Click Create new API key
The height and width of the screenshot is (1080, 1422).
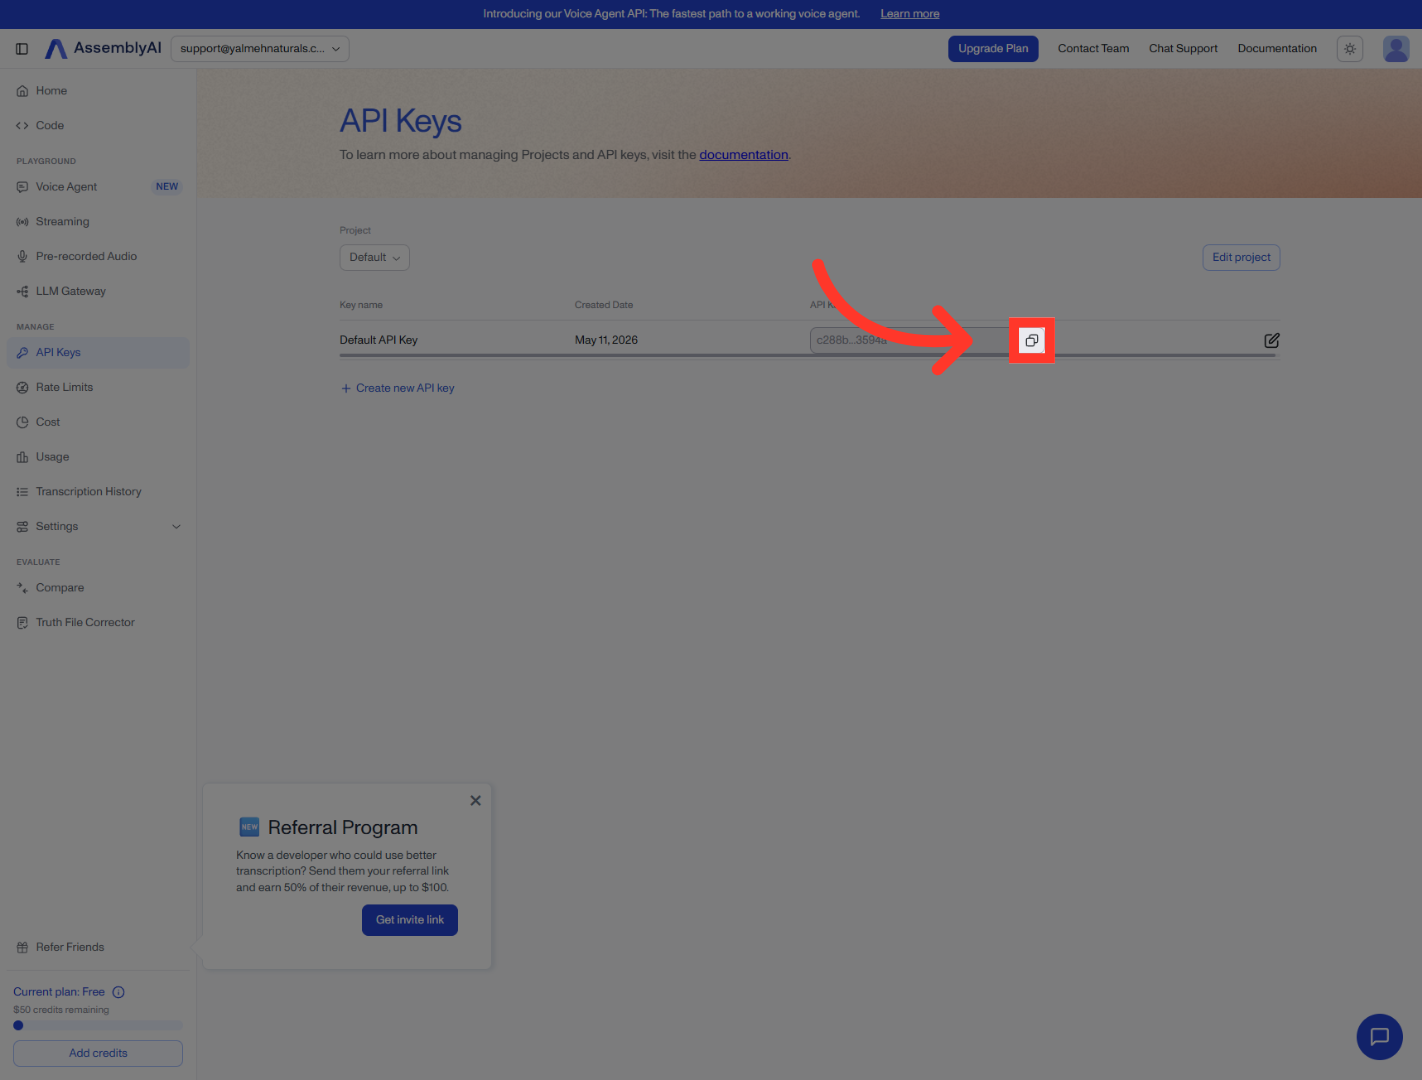coord(398,389)
